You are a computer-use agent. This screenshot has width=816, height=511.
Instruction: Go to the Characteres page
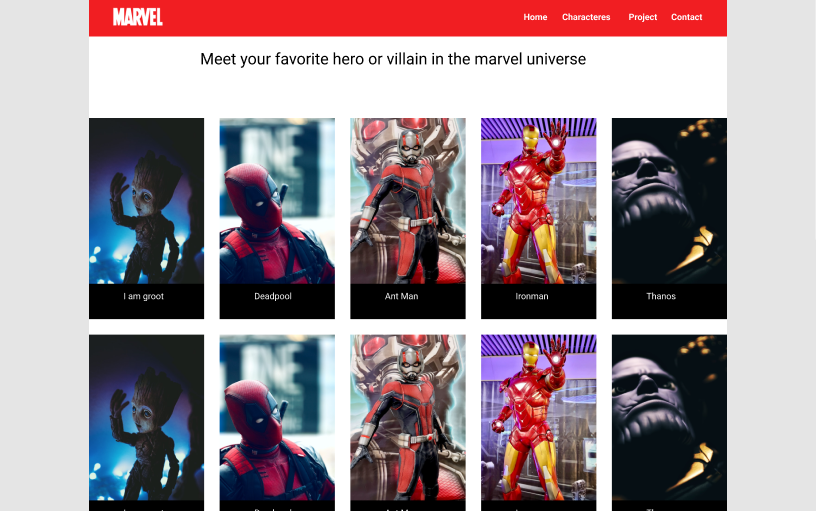[x=586, y=17]
